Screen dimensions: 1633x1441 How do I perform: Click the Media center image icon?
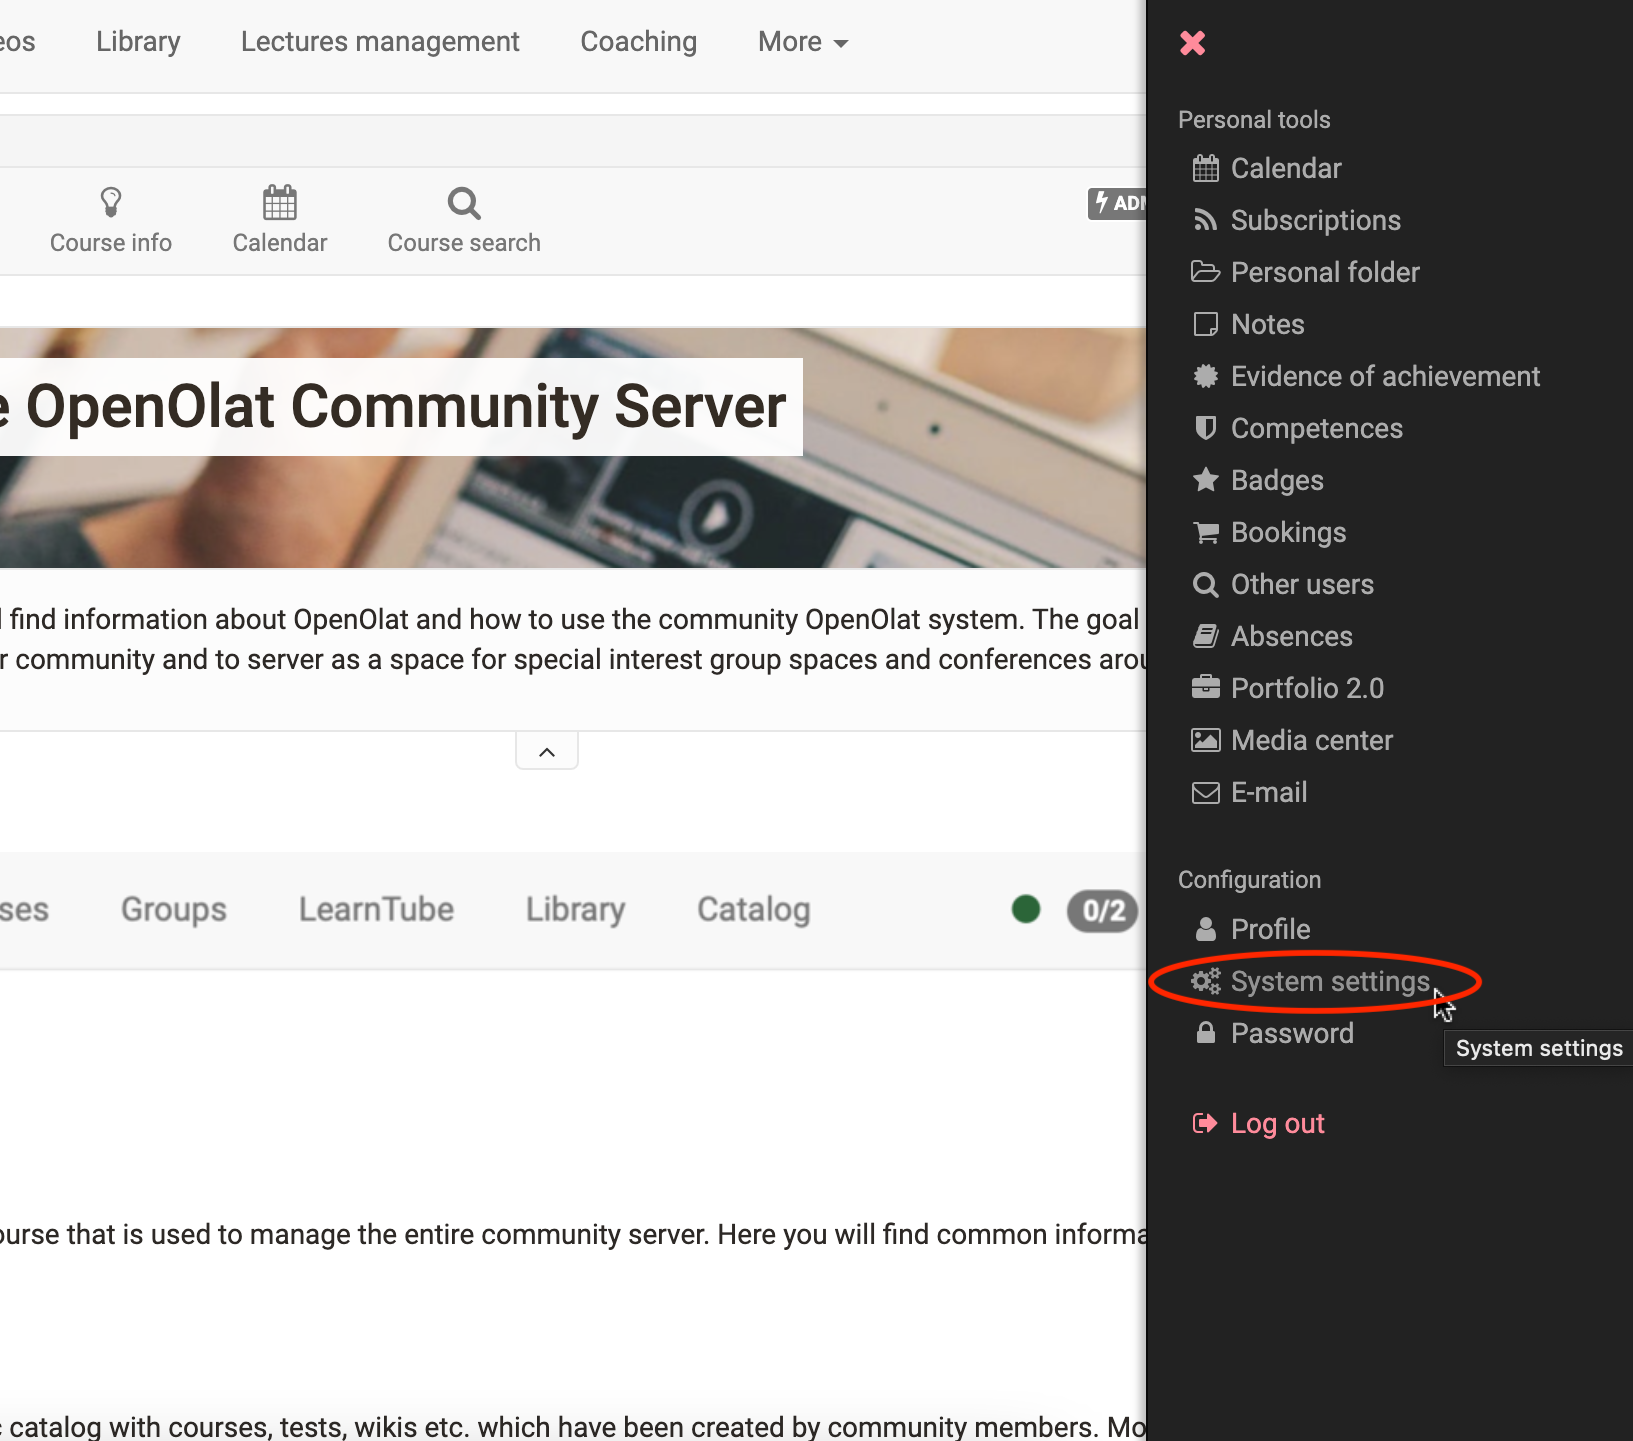pyautogui.click(x=1206, y=740)
